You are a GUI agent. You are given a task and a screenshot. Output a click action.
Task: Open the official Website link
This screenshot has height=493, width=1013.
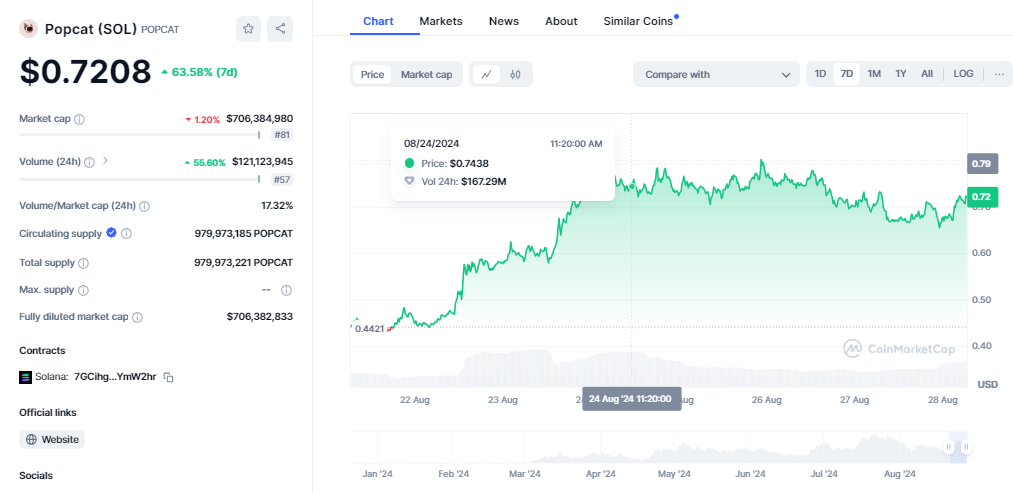click(52, 439)
